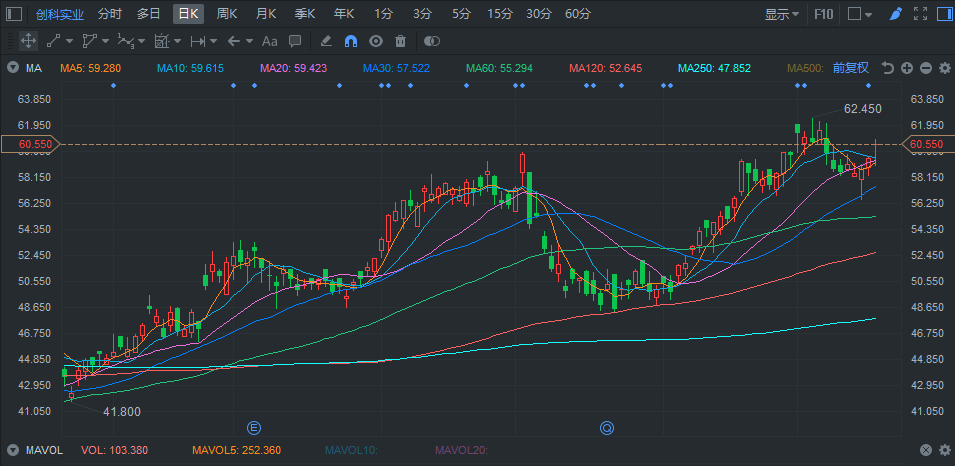This screenshot has width=955, height=466.
Task: Click the MA5: 59.280 label
Action: 90,68
